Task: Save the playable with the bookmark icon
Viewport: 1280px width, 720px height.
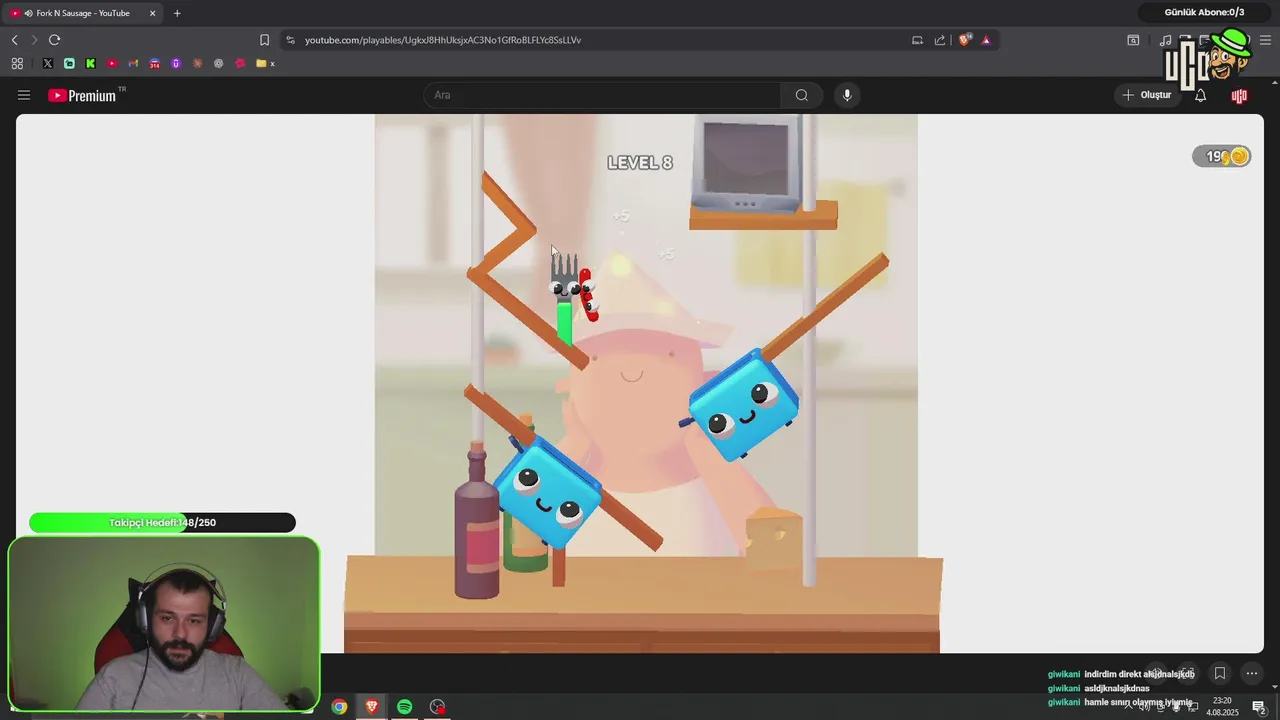Action: point(1220,674)
